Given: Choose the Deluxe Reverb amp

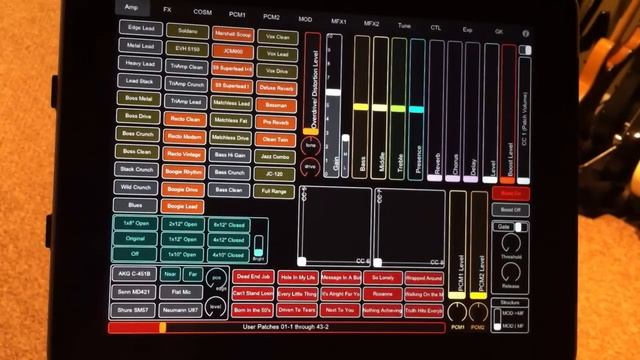Looking at the screenshot, I should click(x=276, y=88).
